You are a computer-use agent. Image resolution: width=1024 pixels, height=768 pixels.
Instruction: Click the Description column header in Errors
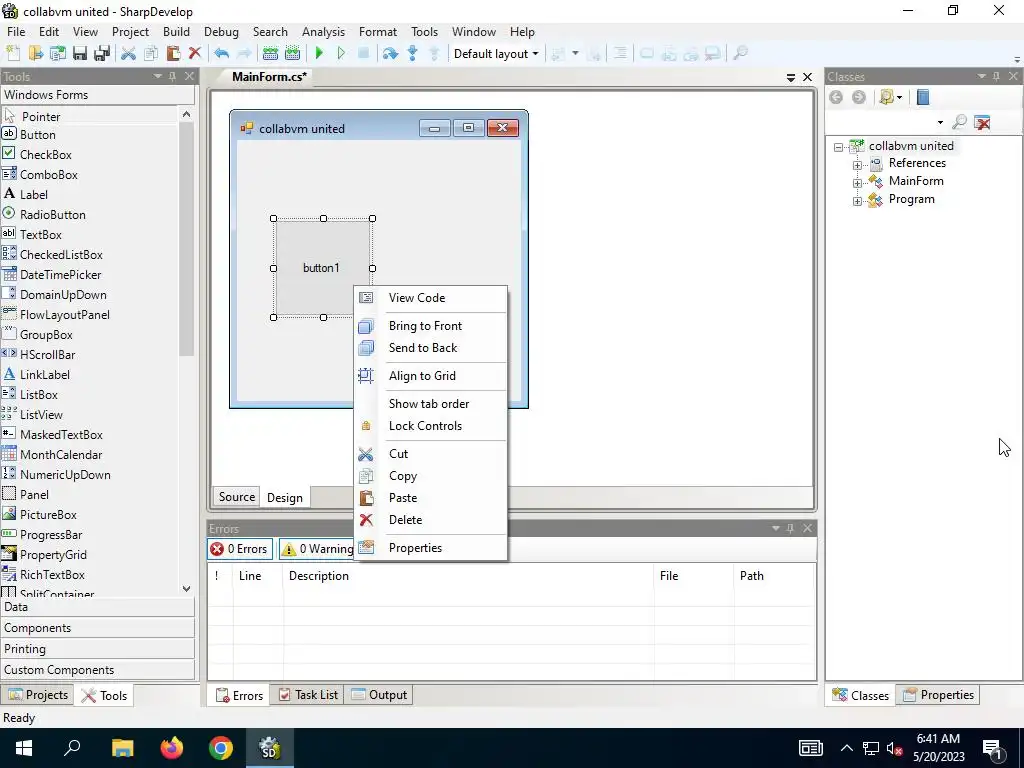pyautogui.click(x=468, y=576)
